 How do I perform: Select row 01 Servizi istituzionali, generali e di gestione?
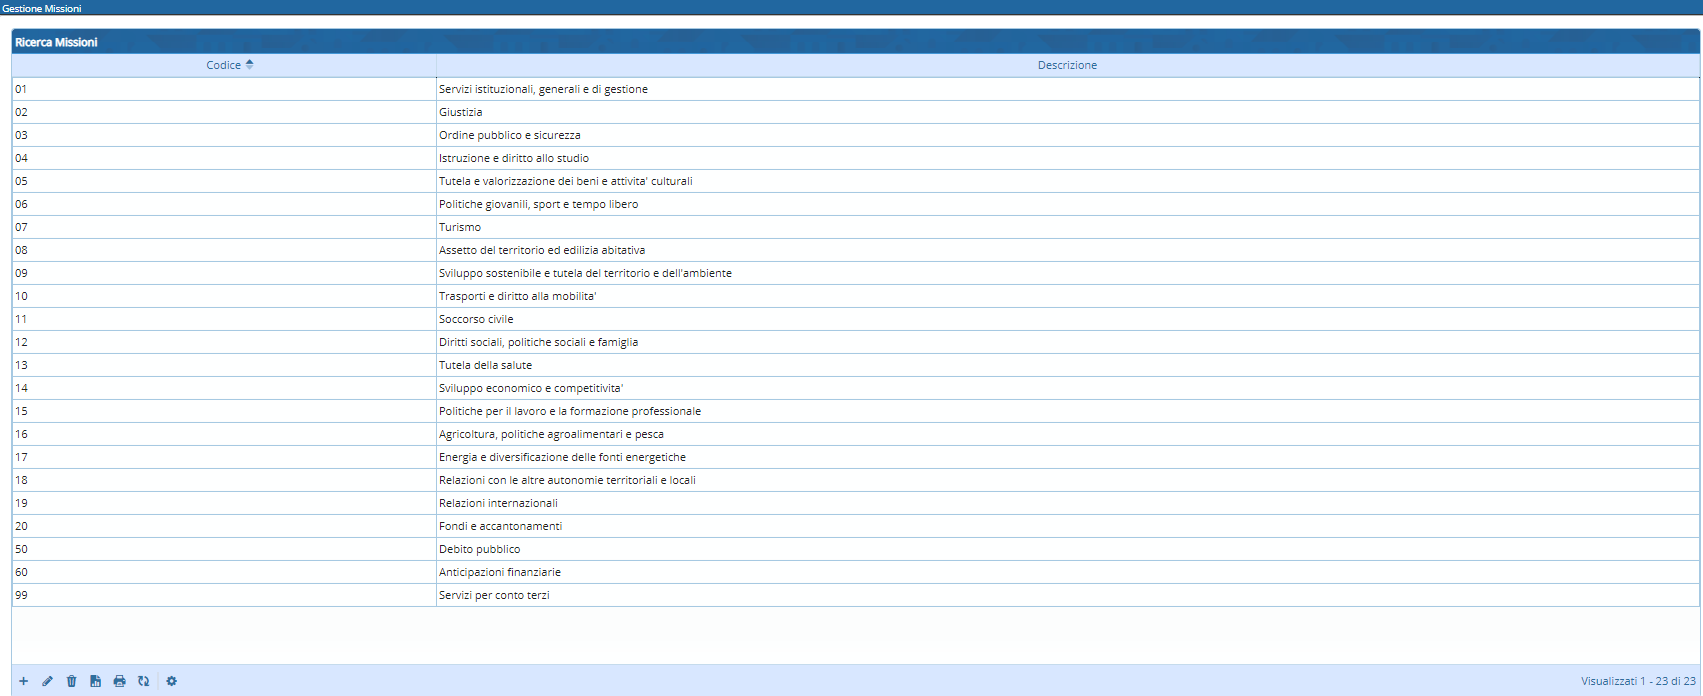[x=543, y=89]
